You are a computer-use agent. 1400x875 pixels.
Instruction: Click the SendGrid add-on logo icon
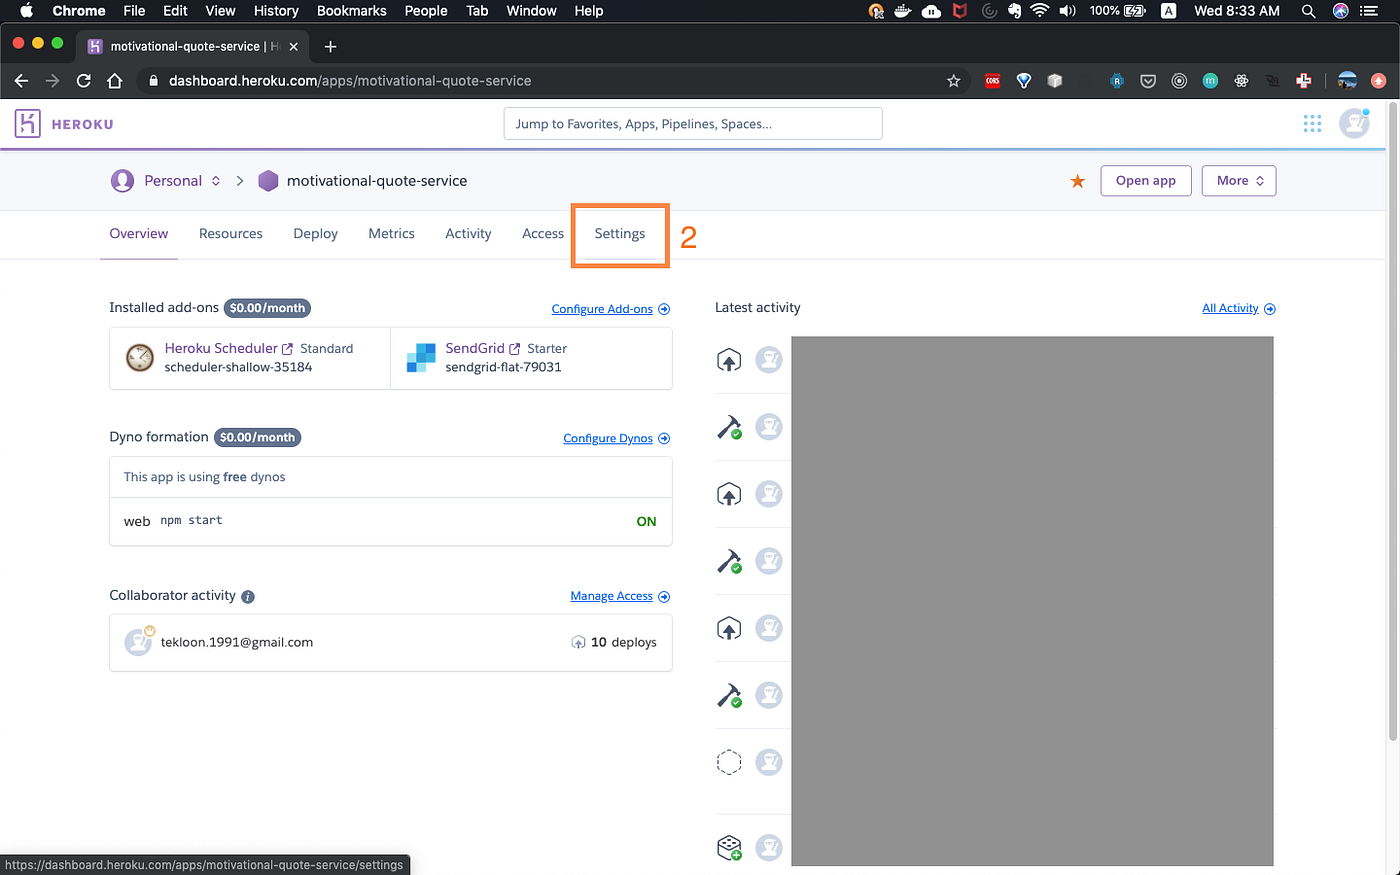(x=421, y=357)
